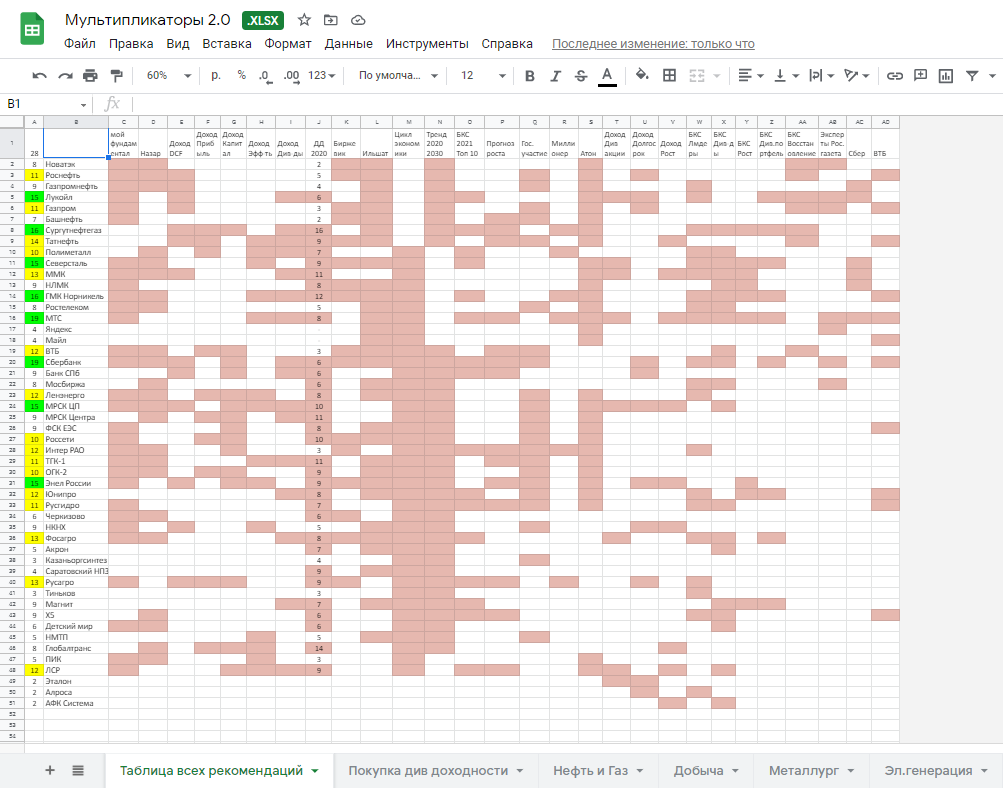Image resolution: width=1003 pixels, height=788 pixels.
Task: Open the Формат menu
Action: (x=288, y=43)
